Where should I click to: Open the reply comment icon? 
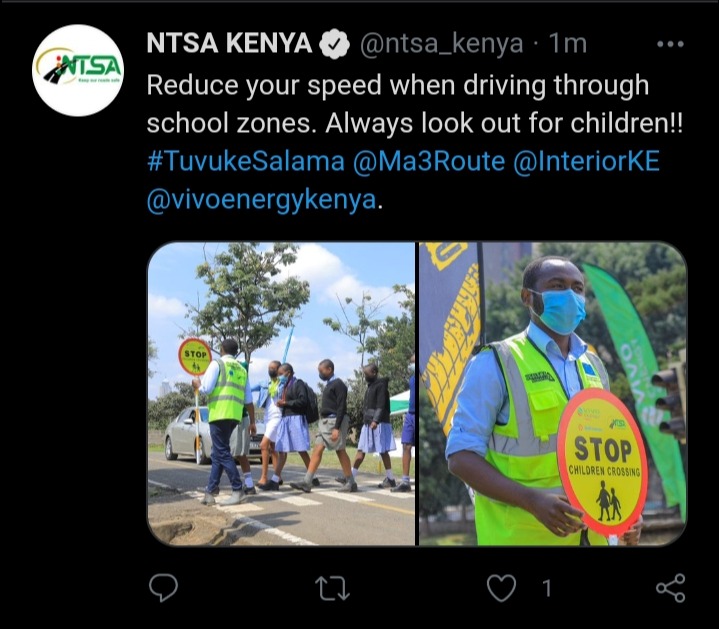(163, 587)
